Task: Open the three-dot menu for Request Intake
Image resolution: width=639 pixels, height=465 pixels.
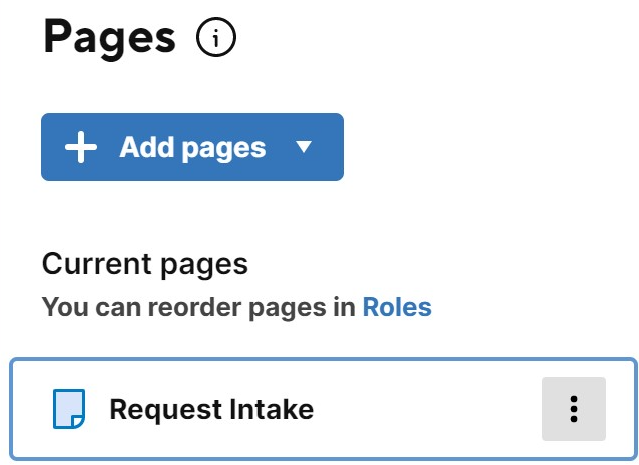Action: [574, 409]
